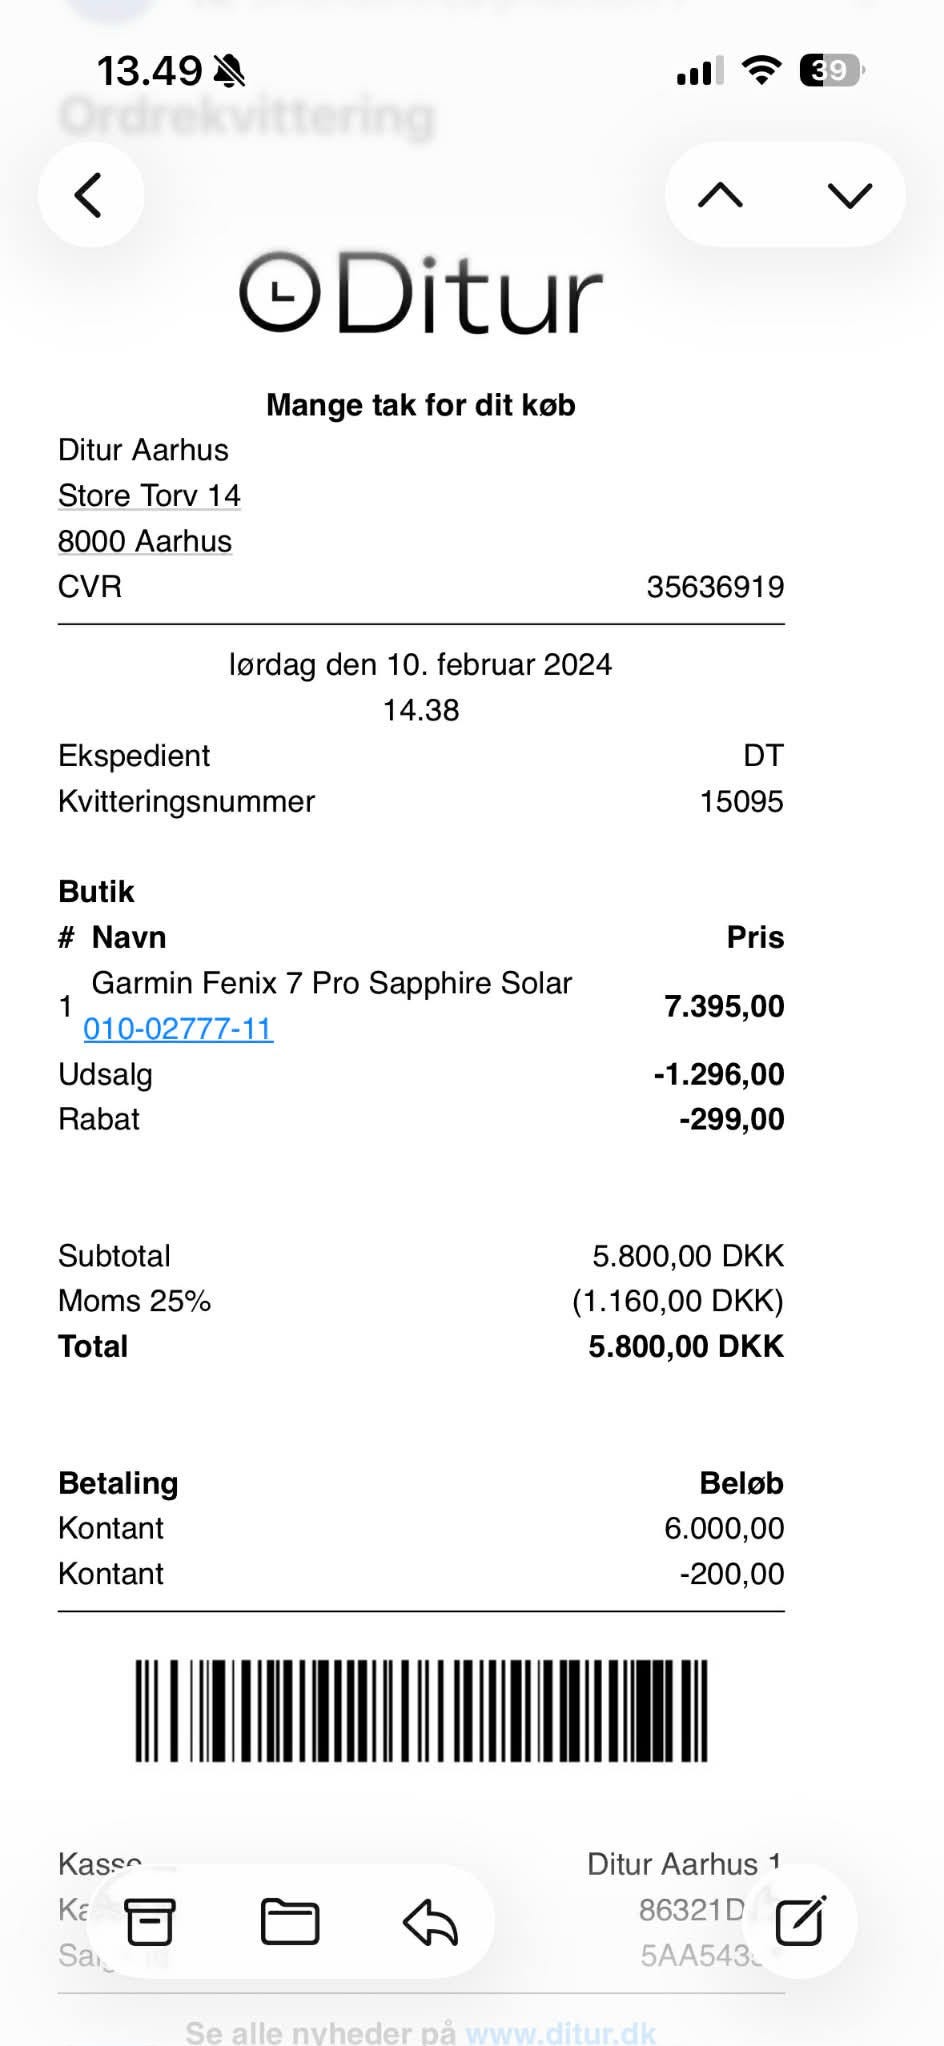Screen dimensions: 944x2046
Task: Tap the battery indicator in status bar
Action: (x=831, y=71)
